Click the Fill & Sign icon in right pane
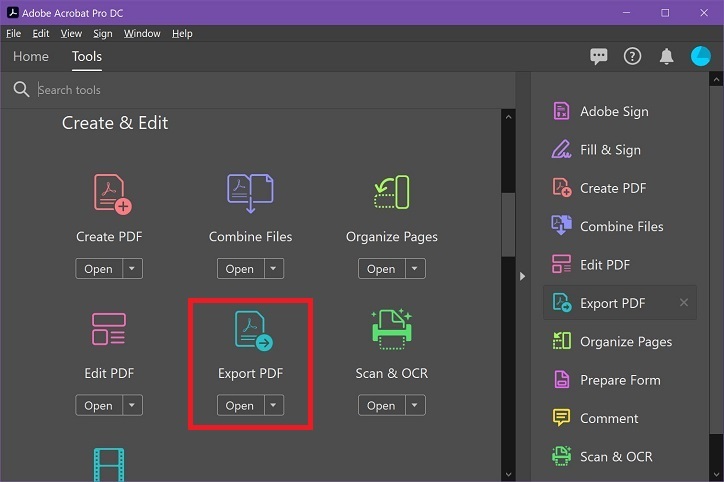This screenshot has width=724, height=482. pos(561,150)
